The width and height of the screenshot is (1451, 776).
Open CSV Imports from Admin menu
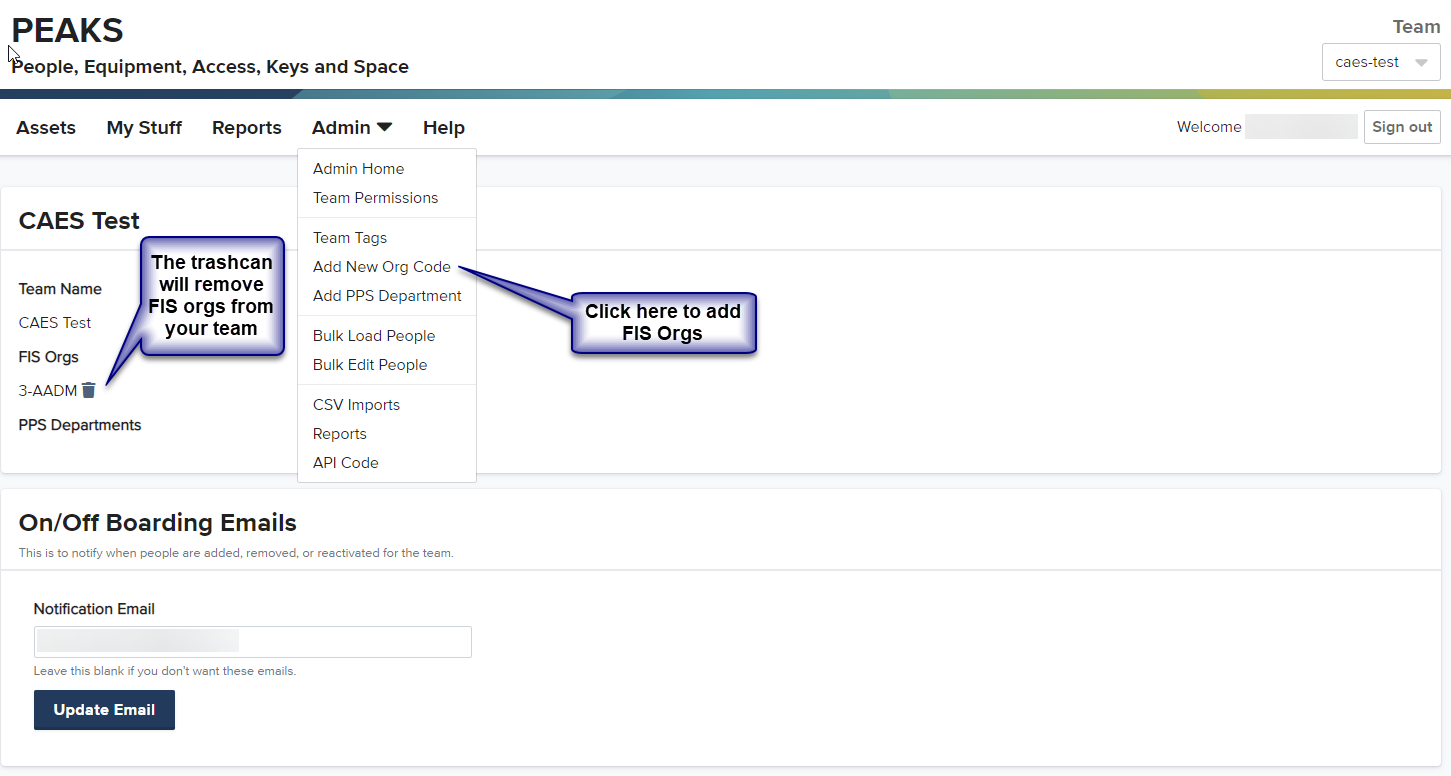tap(356, 405)
